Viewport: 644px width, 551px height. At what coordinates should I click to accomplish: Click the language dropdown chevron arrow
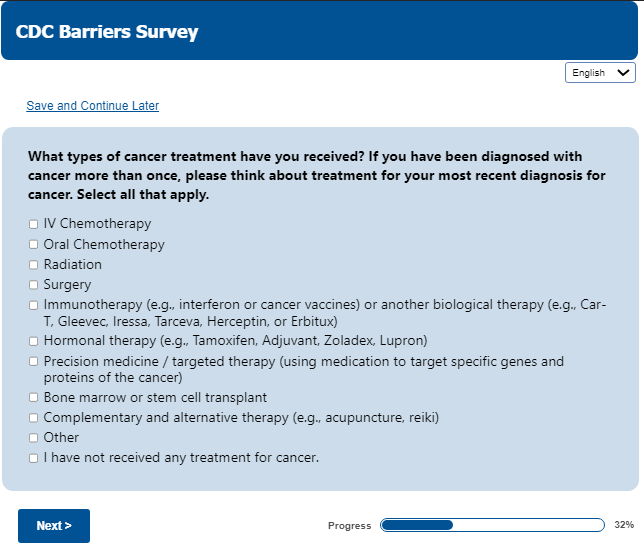(x=625, y=73)
